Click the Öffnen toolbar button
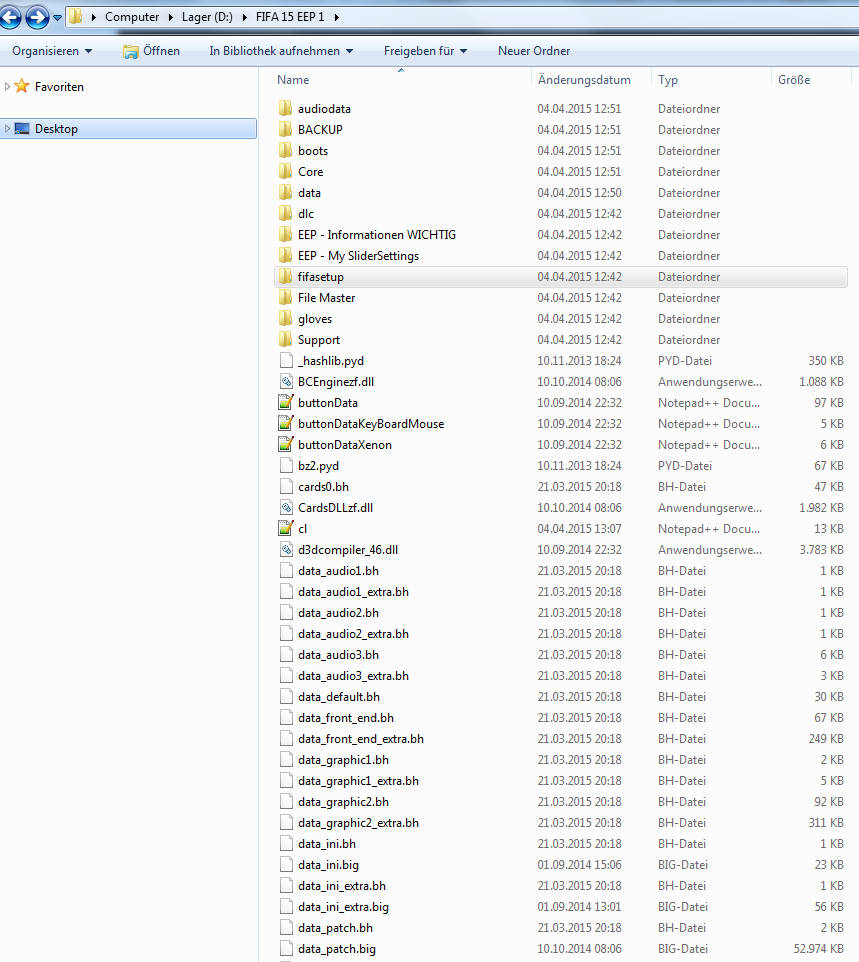The height and width of the screenshot is (962, 859). [151, 51]
